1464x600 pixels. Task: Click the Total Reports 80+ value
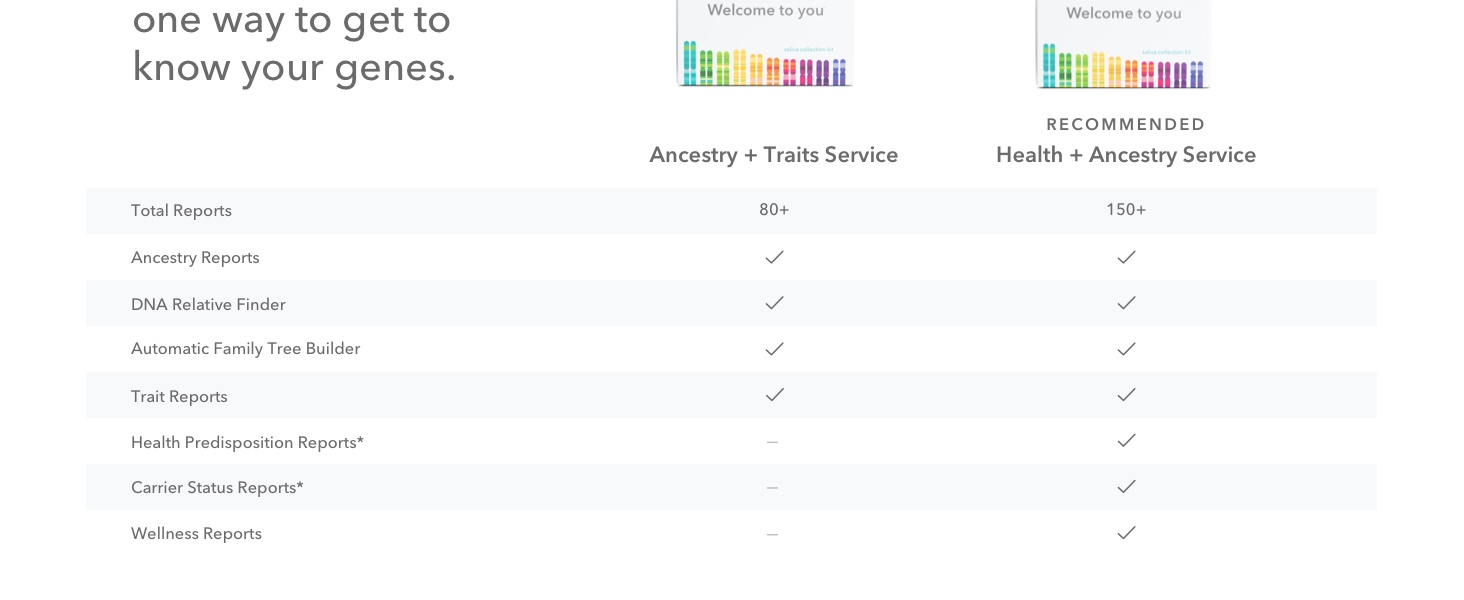774,210
